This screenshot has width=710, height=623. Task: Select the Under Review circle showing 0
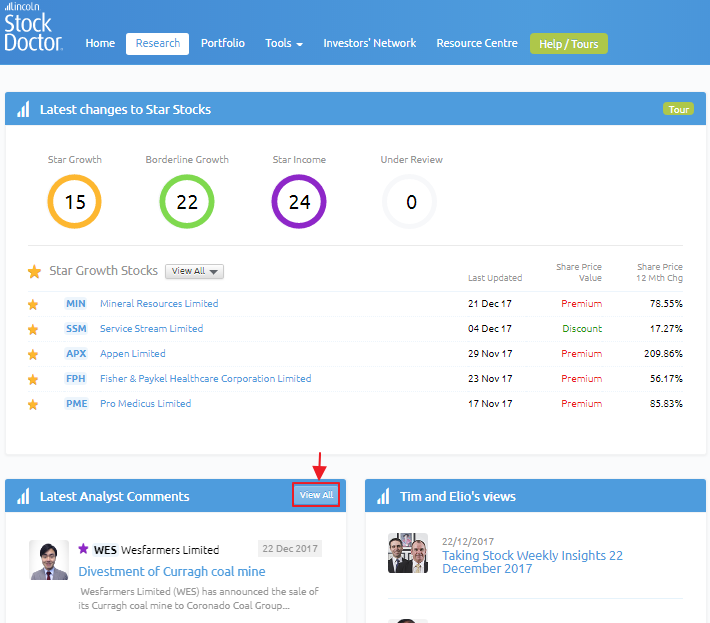[410, 201]
